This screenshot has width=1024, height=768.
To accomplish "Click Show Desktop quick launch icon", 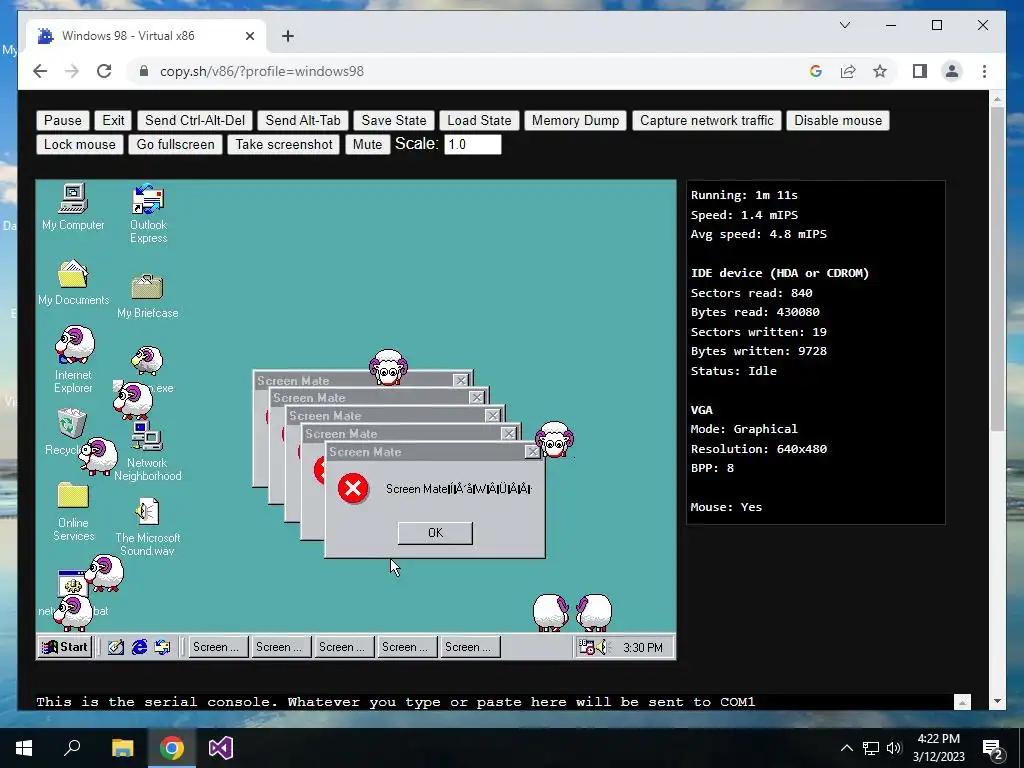I will [x=116, y=647].
